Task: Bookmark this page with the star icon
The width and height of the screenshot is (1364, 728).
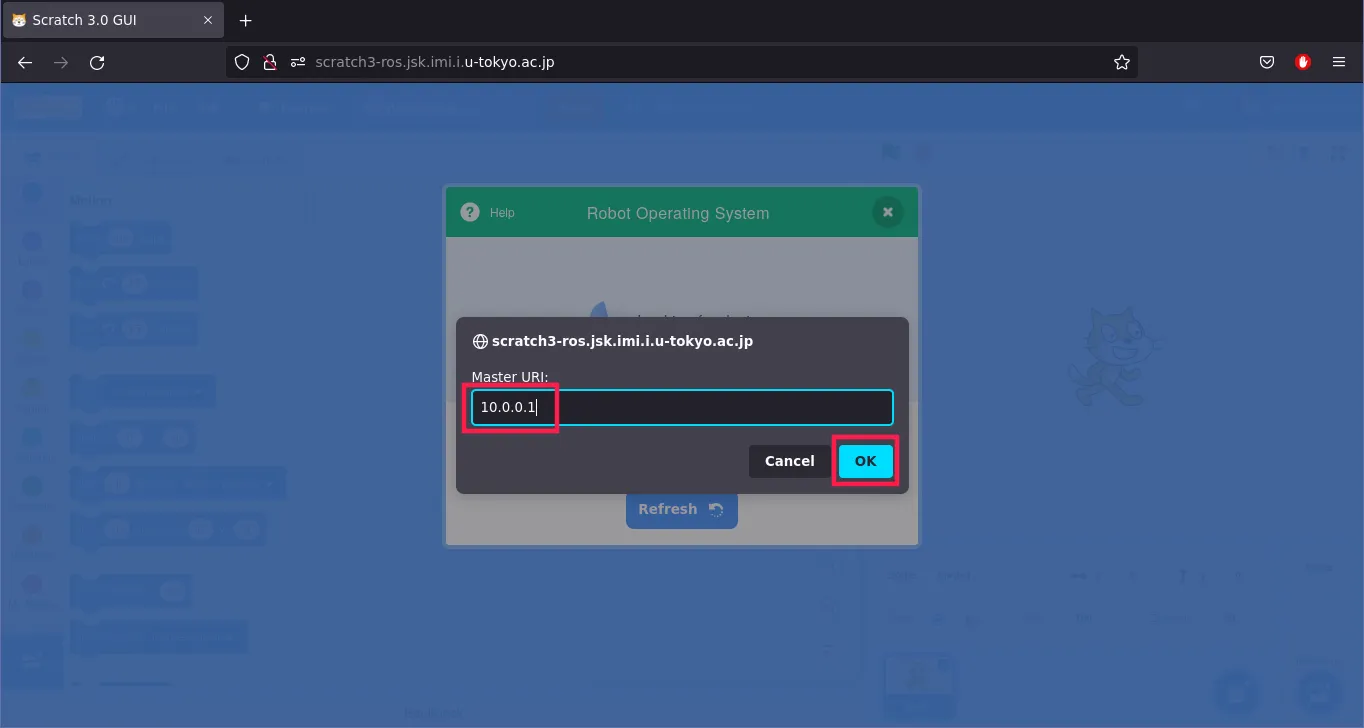Action: [1121, 62]
